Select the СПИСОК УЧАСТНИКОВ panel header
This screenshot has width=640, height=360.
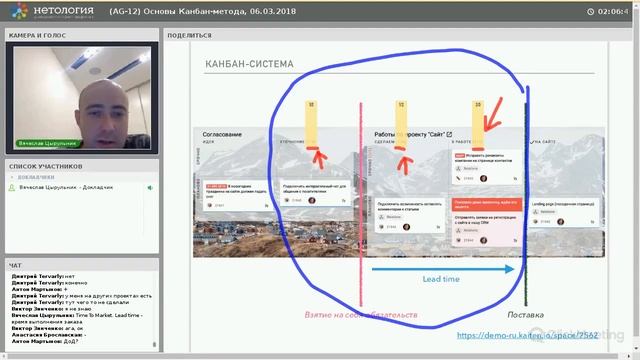82,166
